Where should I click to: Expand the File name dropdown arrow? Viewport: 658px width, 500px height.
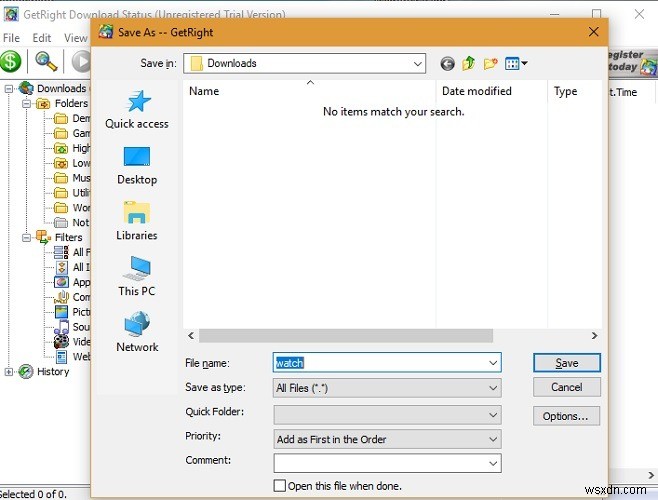[493, 363]
